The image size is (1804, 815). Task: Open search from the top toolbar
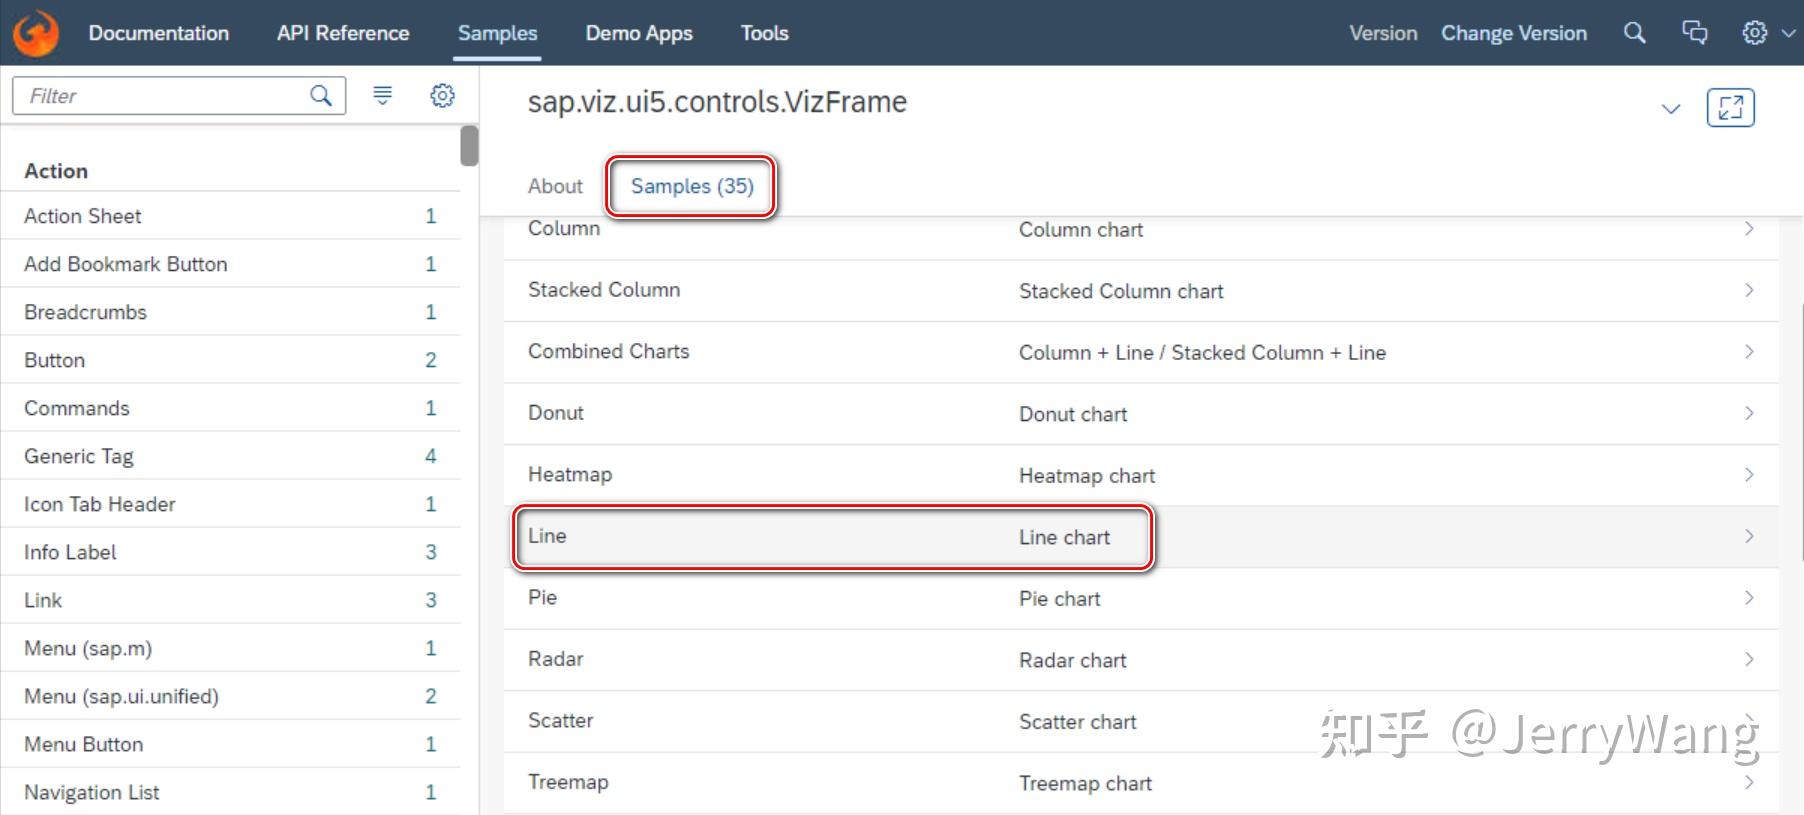(1634, 32)
